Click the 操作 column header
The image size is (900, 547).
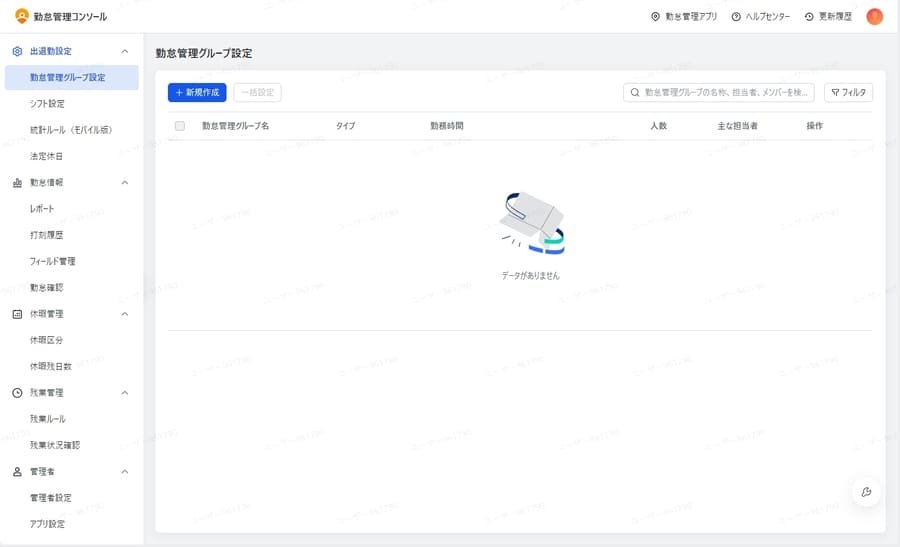(814, 126)
